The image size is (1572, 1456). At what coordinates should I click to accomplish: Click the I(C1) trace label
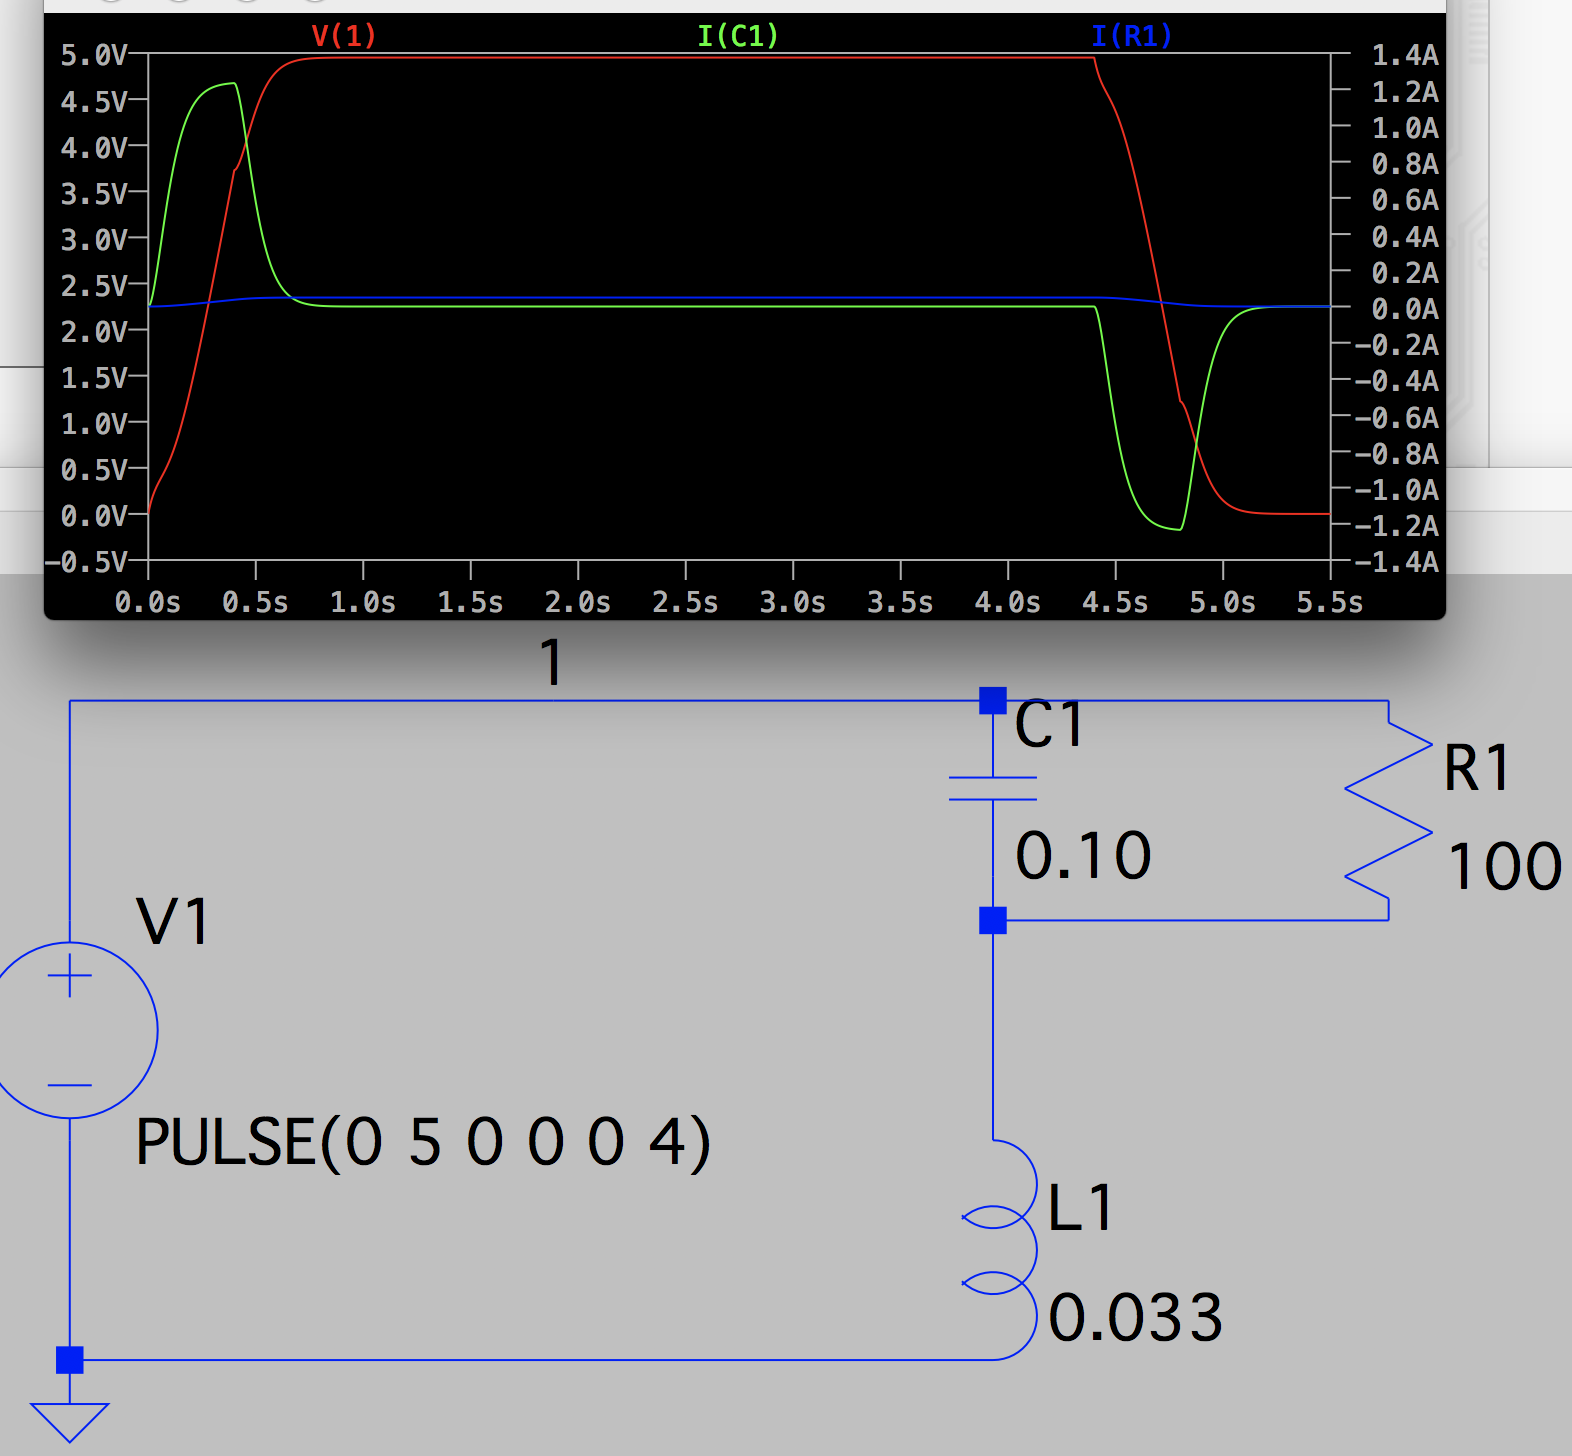click(x=738, y=36)
